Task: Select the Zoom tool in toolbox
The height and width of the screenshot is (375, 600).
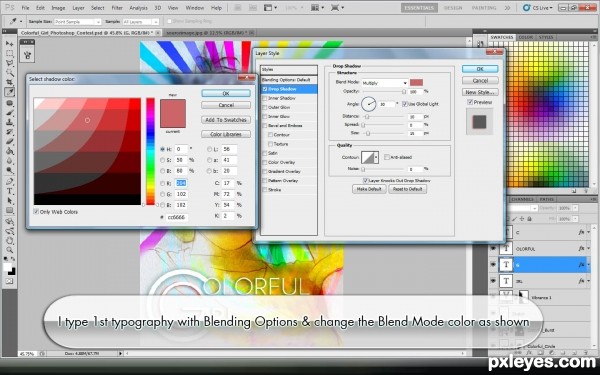Action: point(9,250)
